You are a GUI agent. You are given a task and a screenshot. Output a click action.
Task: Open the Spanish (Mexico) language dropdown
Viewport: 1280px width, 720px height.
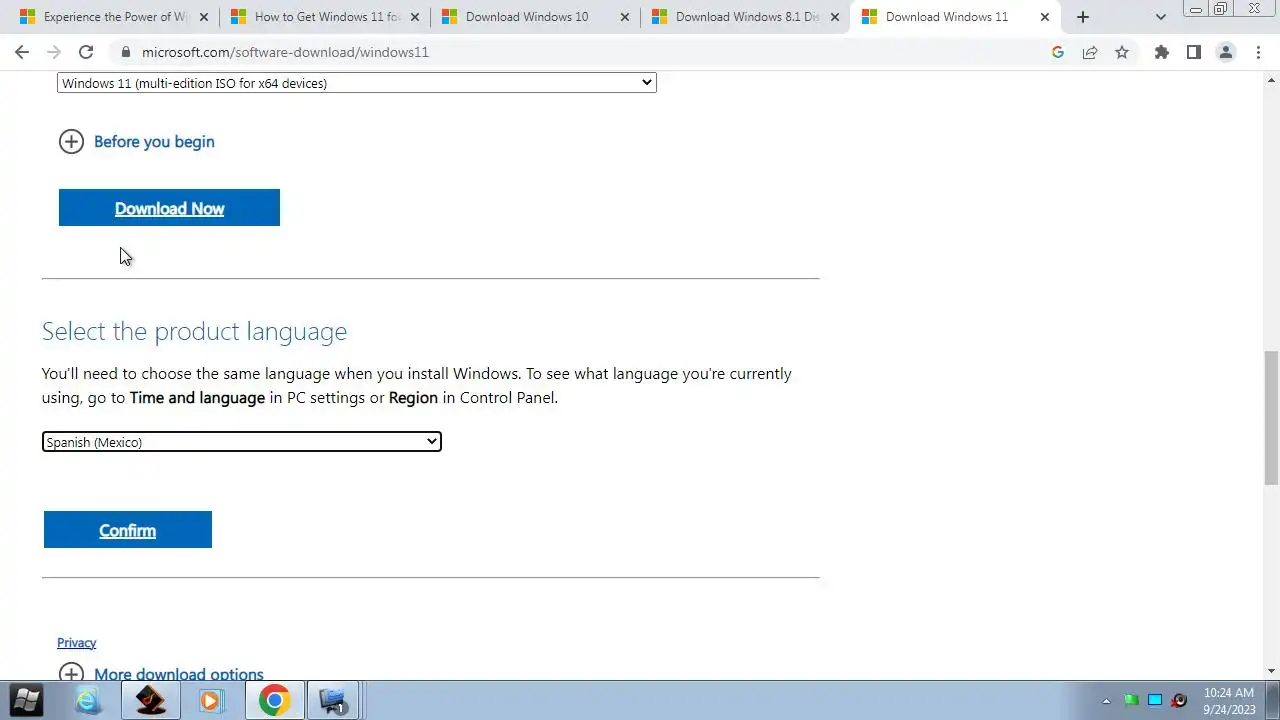tap(241, 442)
